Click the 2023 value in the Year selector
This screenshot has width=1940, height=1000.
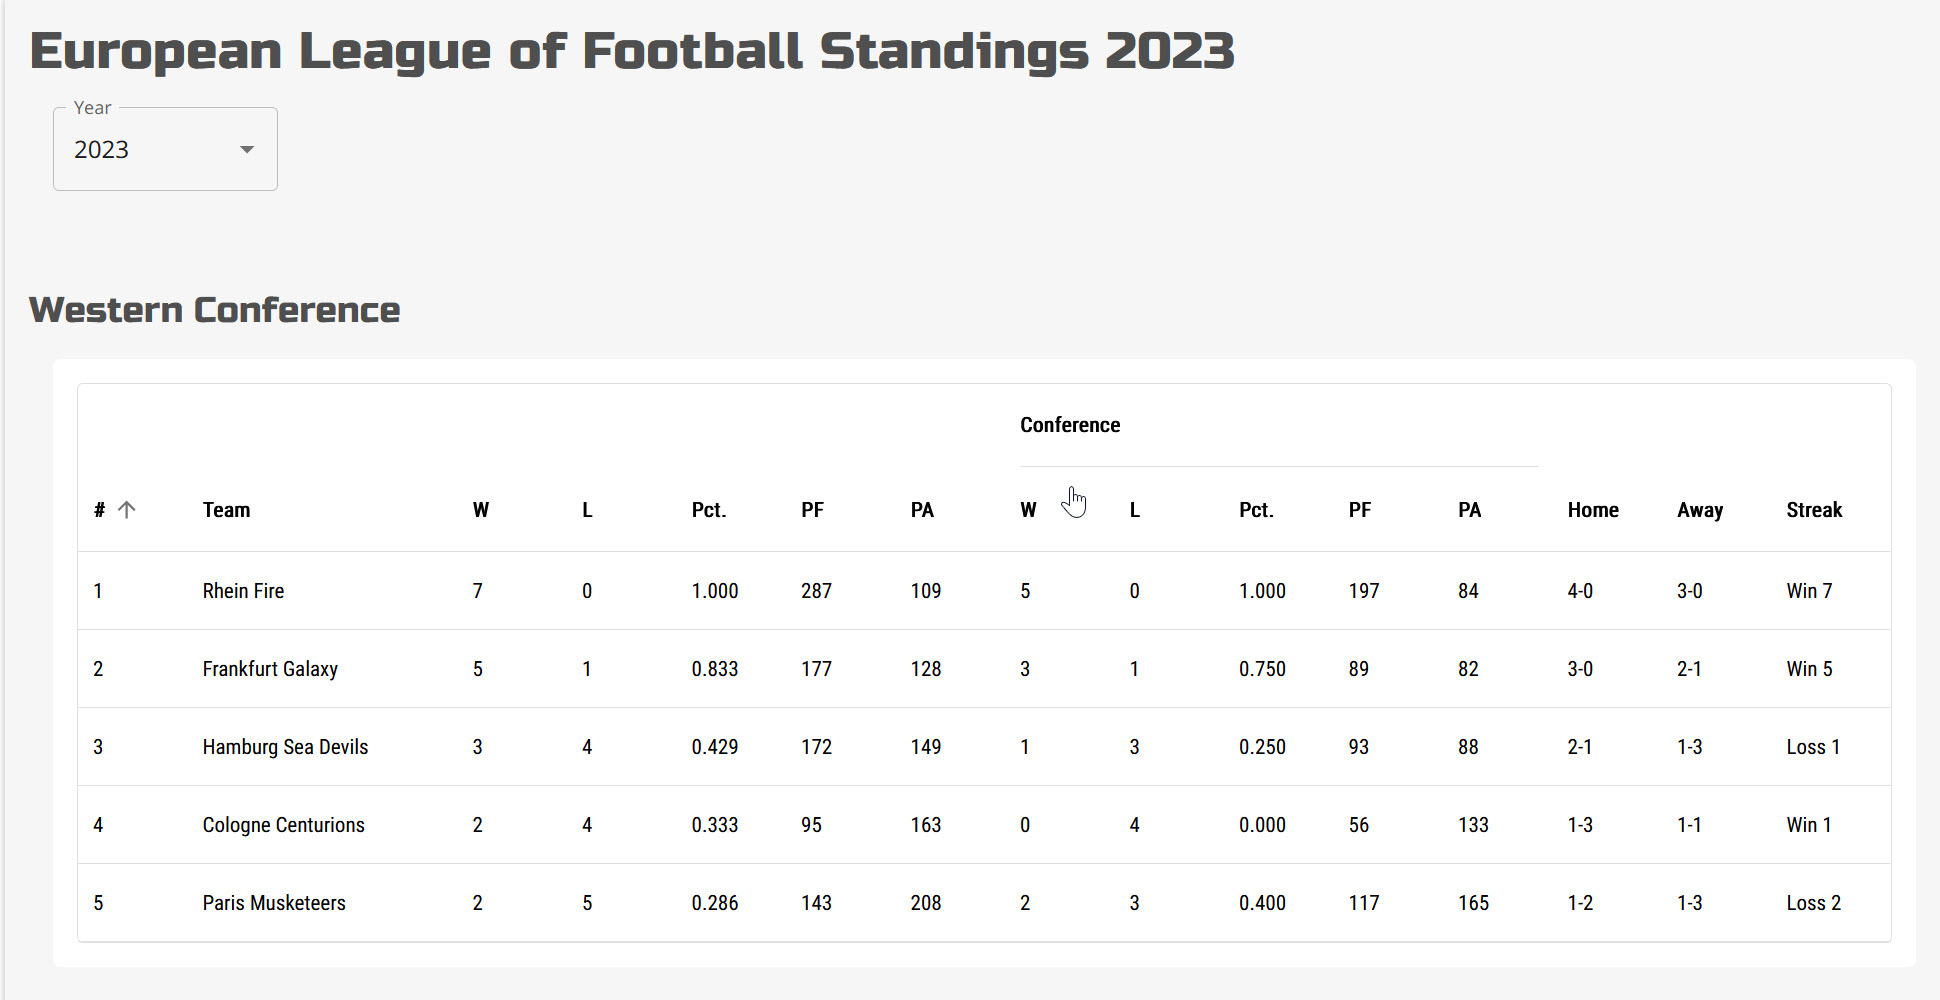[102, 150]
